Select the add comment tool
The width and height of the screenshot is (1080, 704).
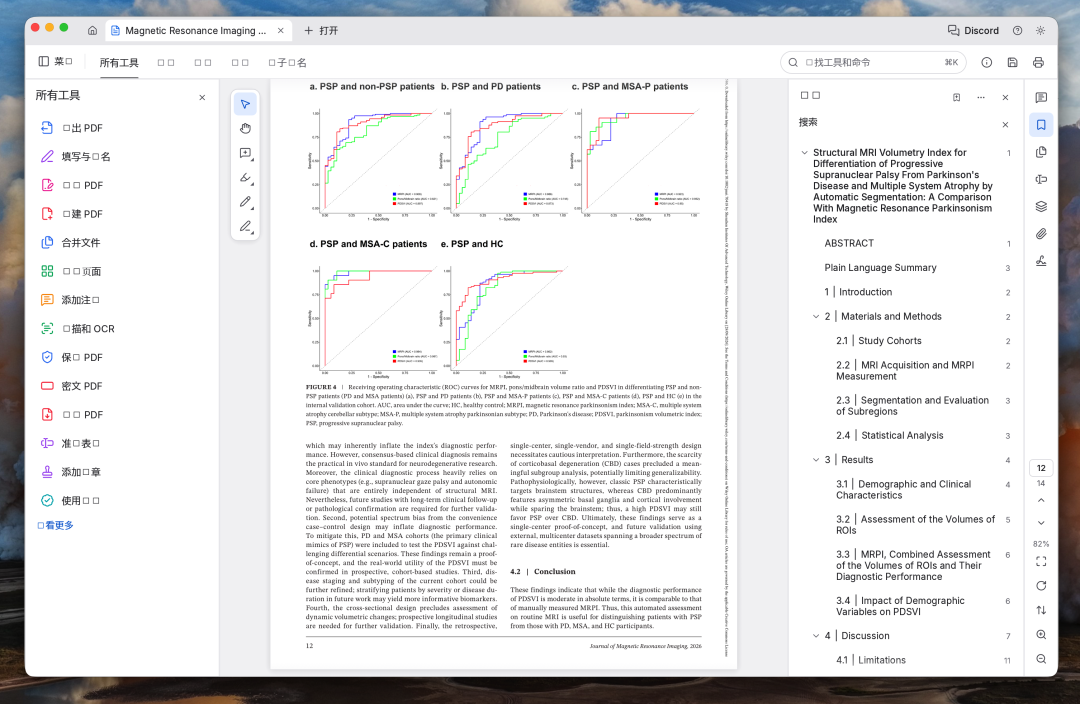[x=245, y=154]
